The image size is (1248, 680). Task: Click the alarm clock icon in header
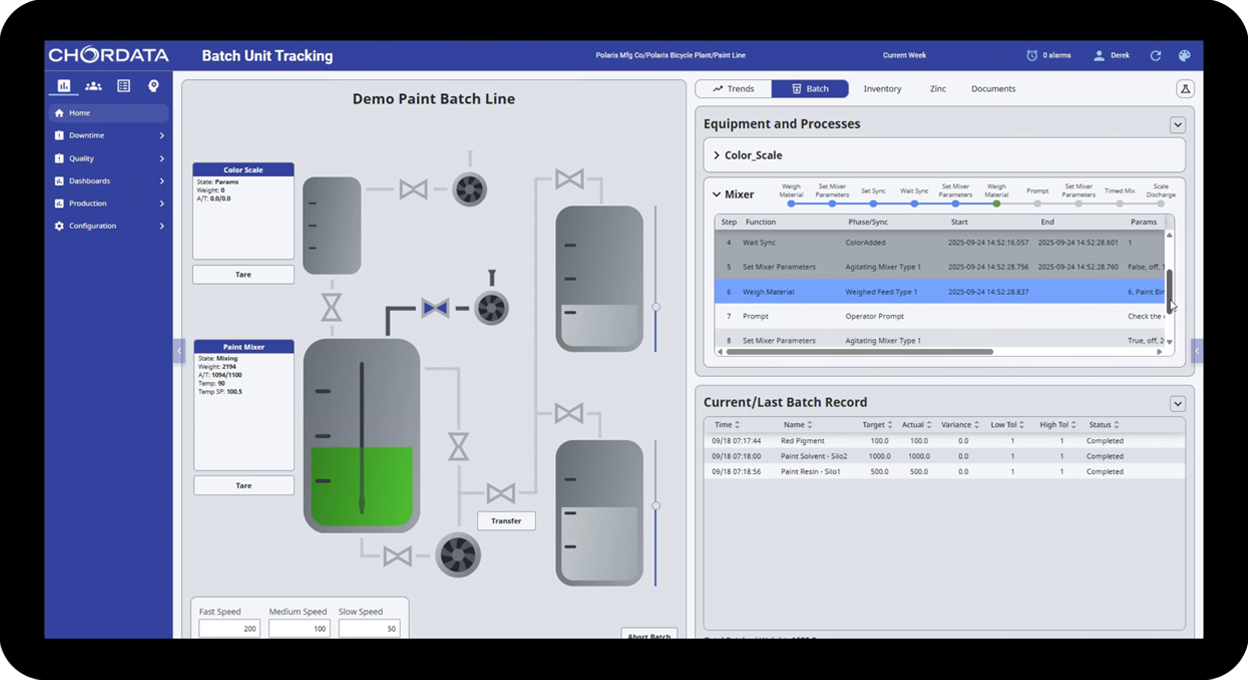[x=1032, y=56]
